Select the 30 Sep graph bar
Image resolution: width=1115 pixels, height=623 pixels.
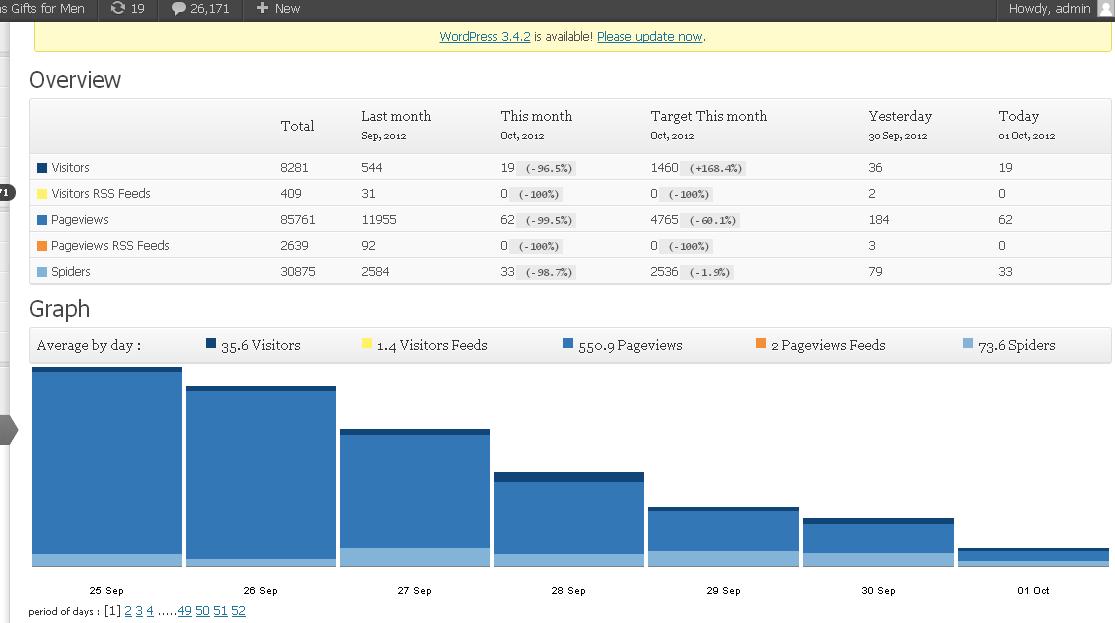(878, 543)
